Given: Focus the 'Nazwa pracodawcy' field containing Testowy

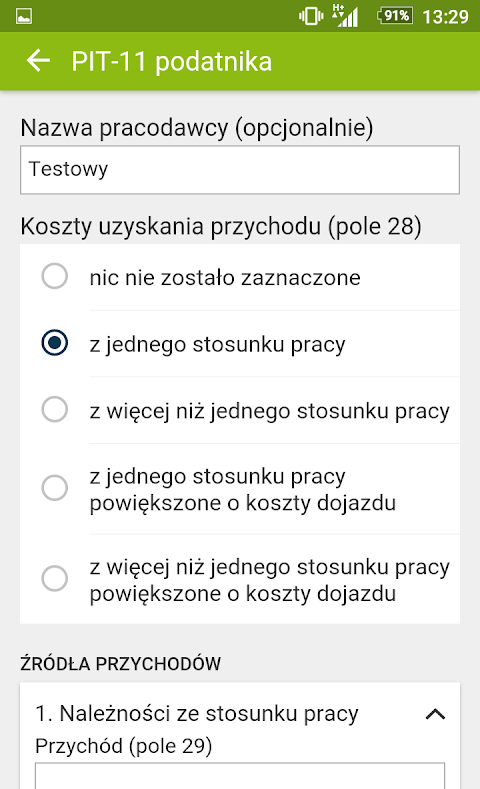Looking at the screenshot, I should [x=240, y=170].
